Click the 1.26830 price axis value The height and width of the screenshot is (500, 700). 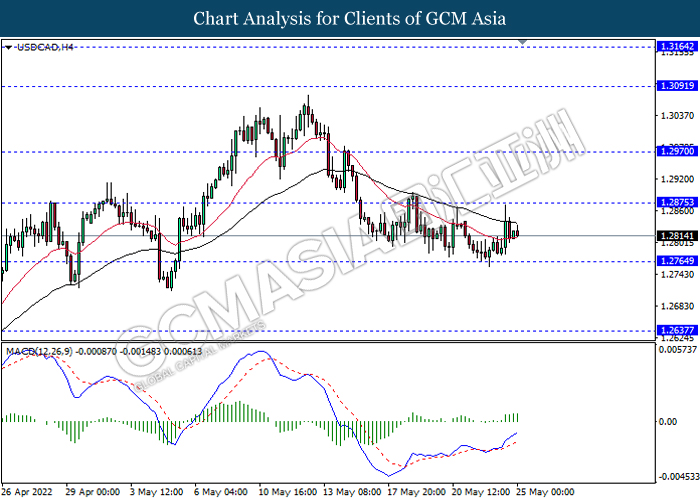[x=677, y=306]
